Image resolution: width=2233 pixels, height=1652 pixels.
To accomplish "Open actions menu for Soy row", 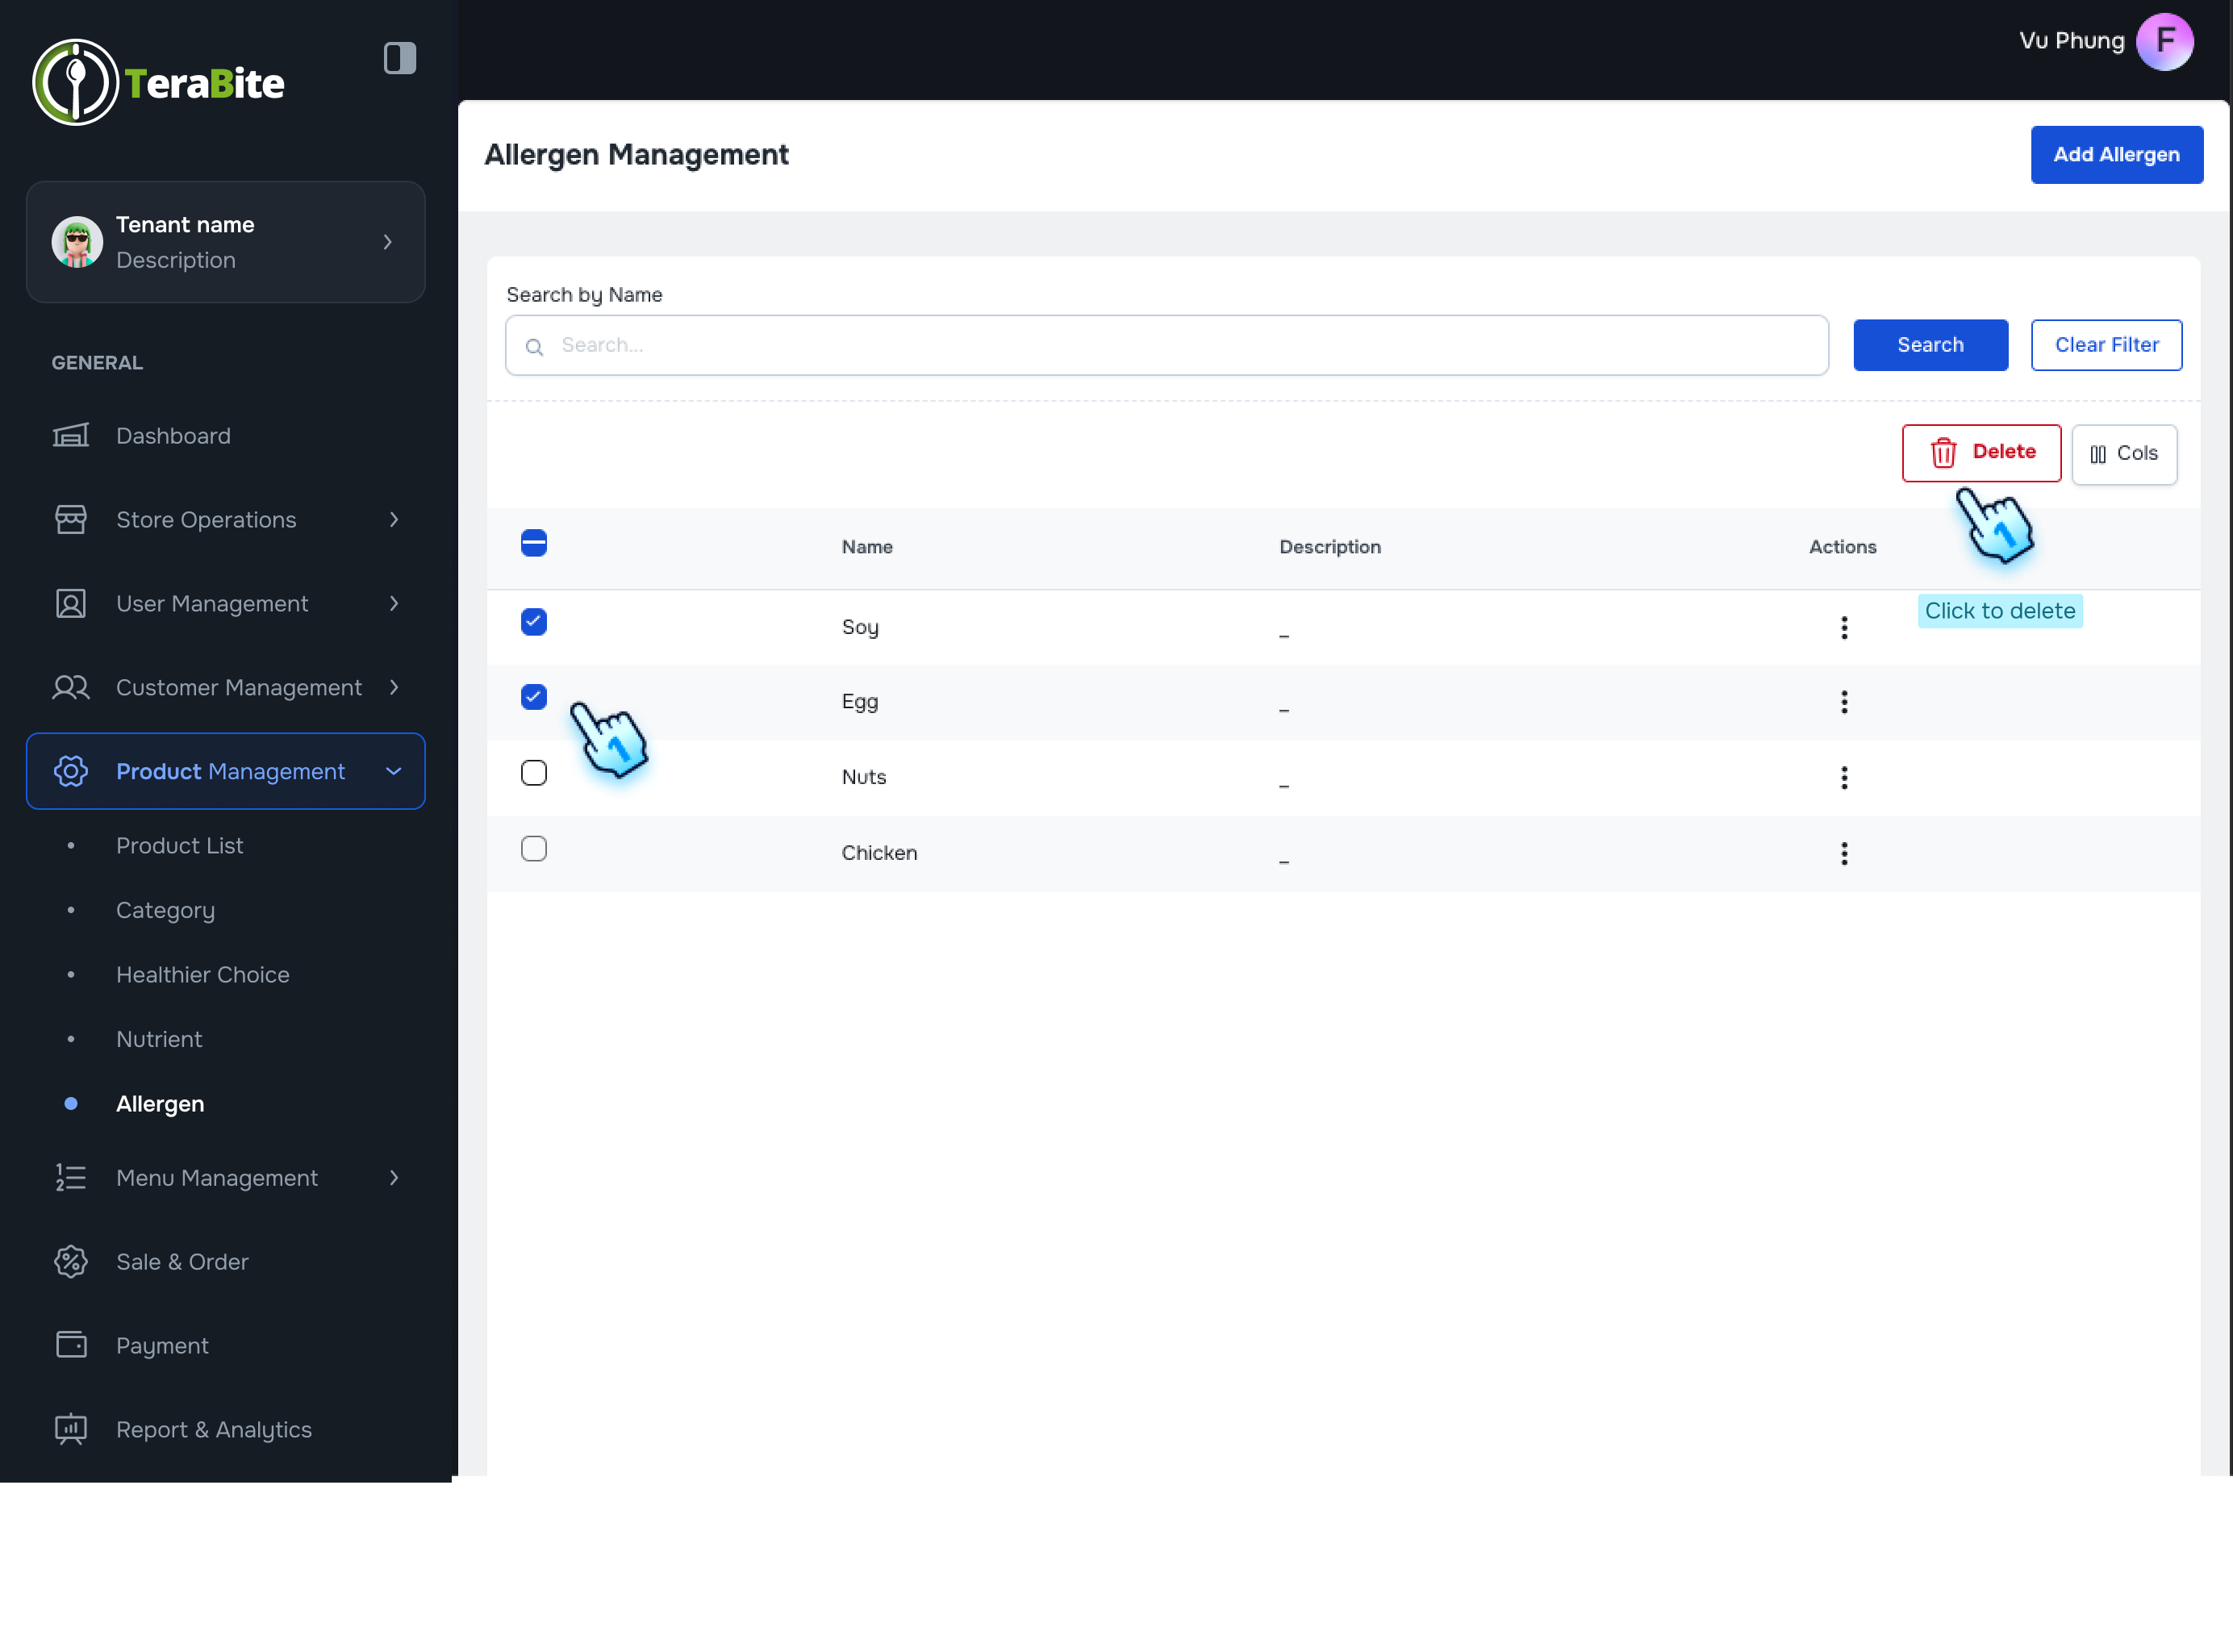I will click(1843, 627).
